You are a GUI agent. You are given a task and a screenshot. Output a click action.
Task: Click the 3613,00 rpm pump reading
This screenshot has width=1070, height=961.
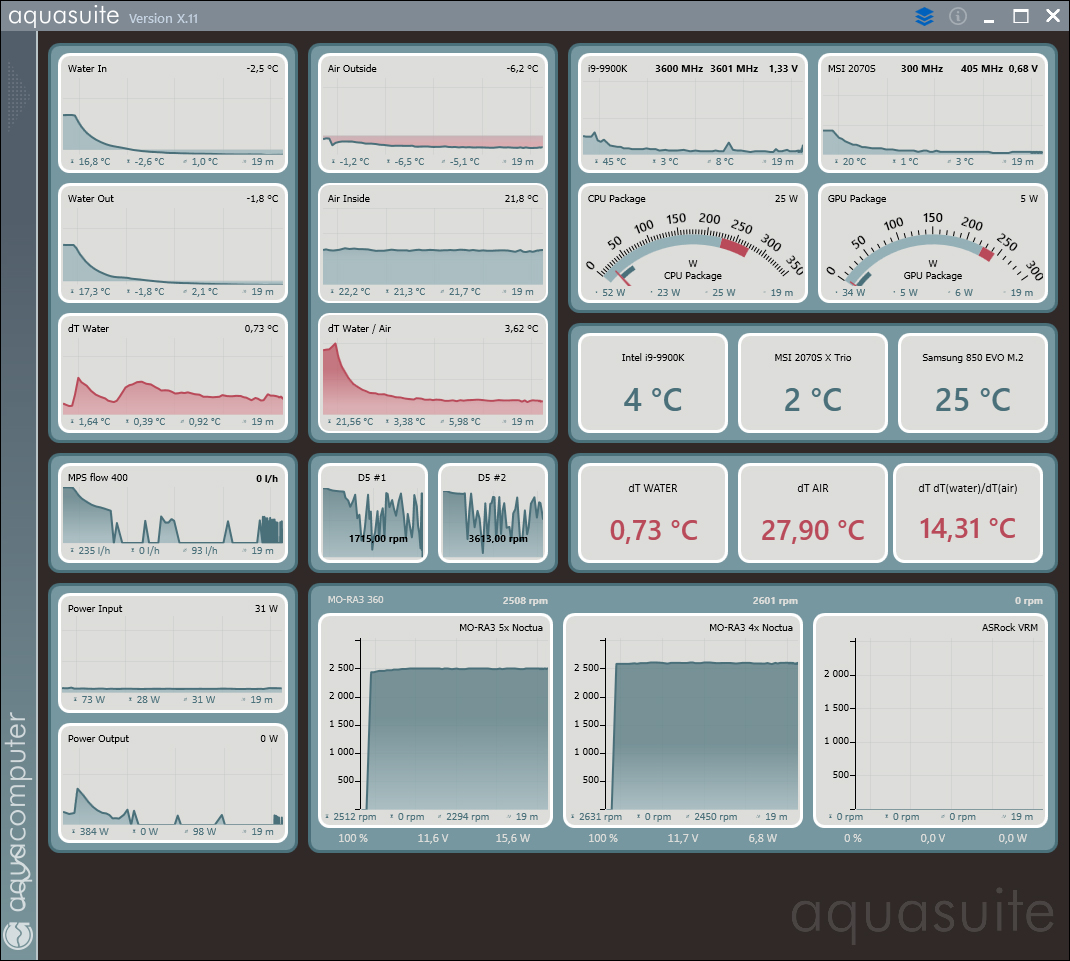[x=497, y=539]
